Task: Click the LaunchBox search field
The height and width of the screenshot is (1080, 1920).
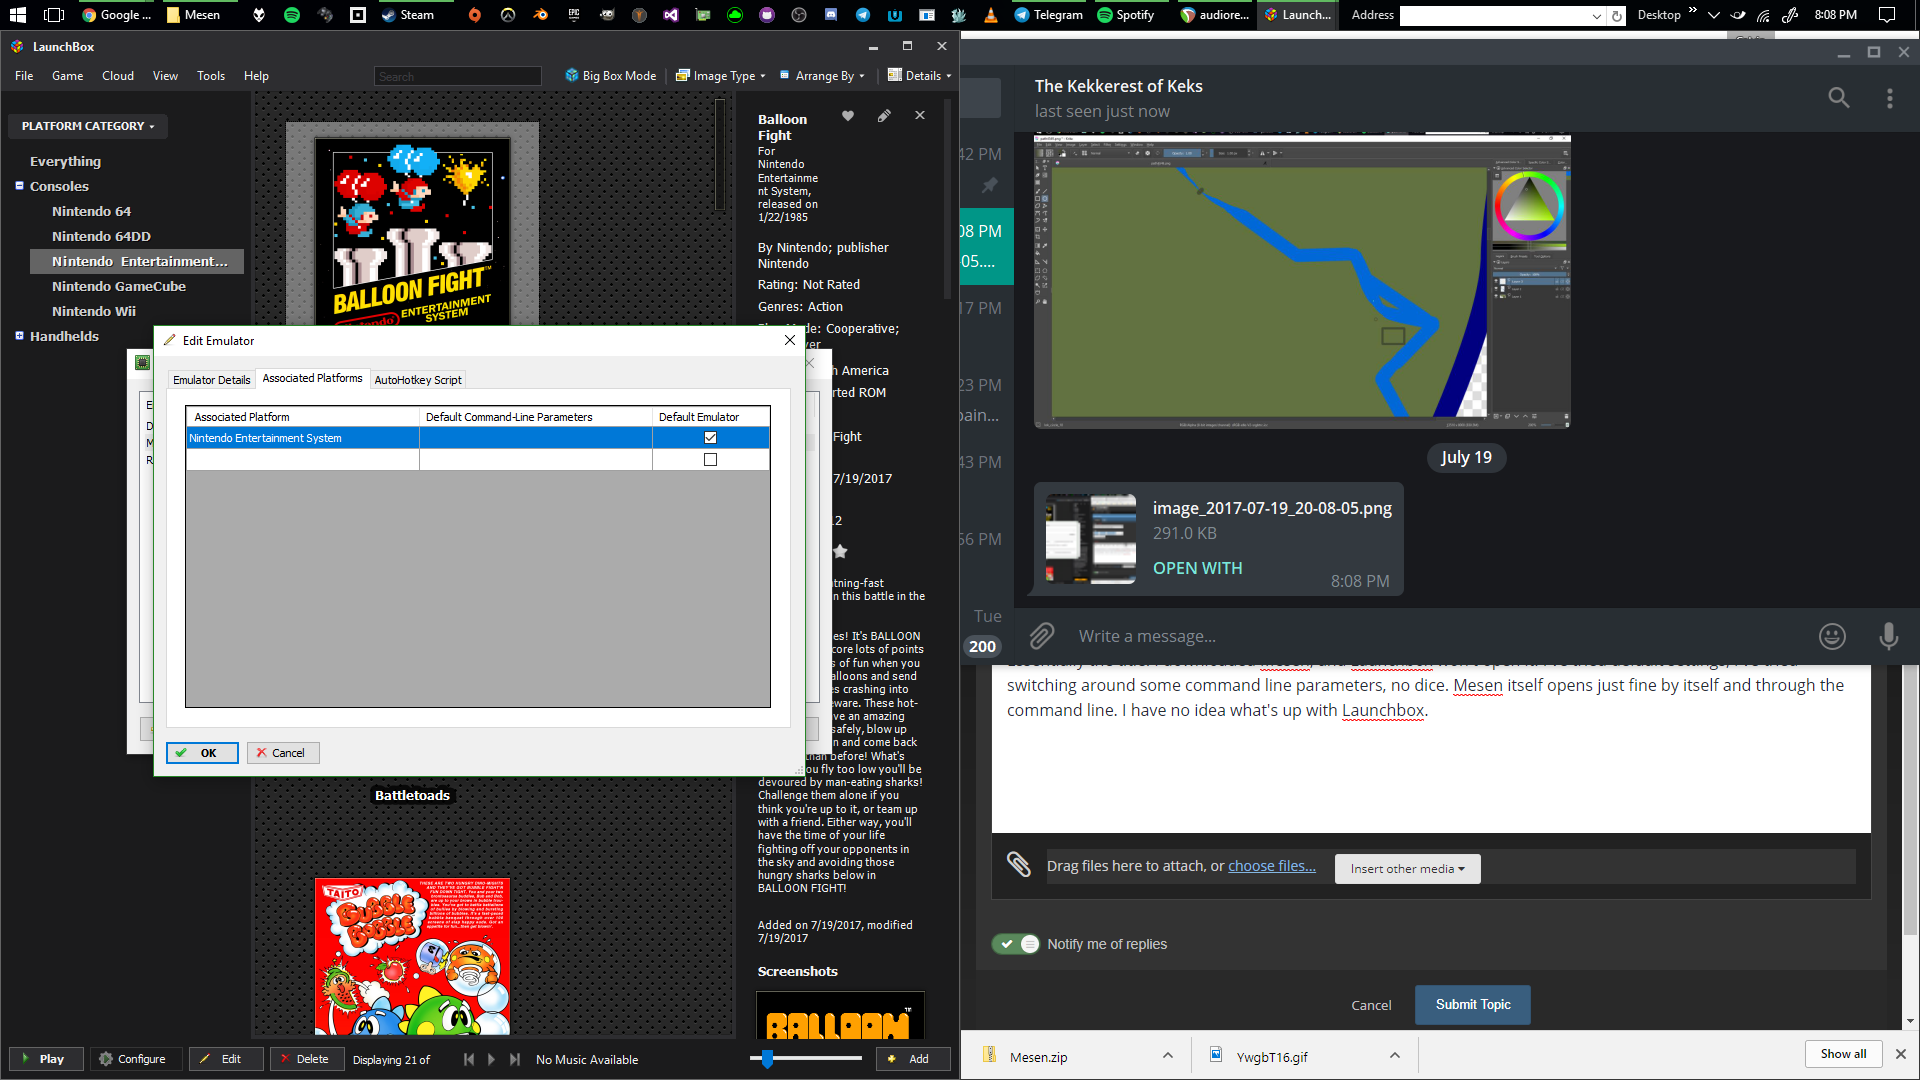Action: click(x=458, y=77)
